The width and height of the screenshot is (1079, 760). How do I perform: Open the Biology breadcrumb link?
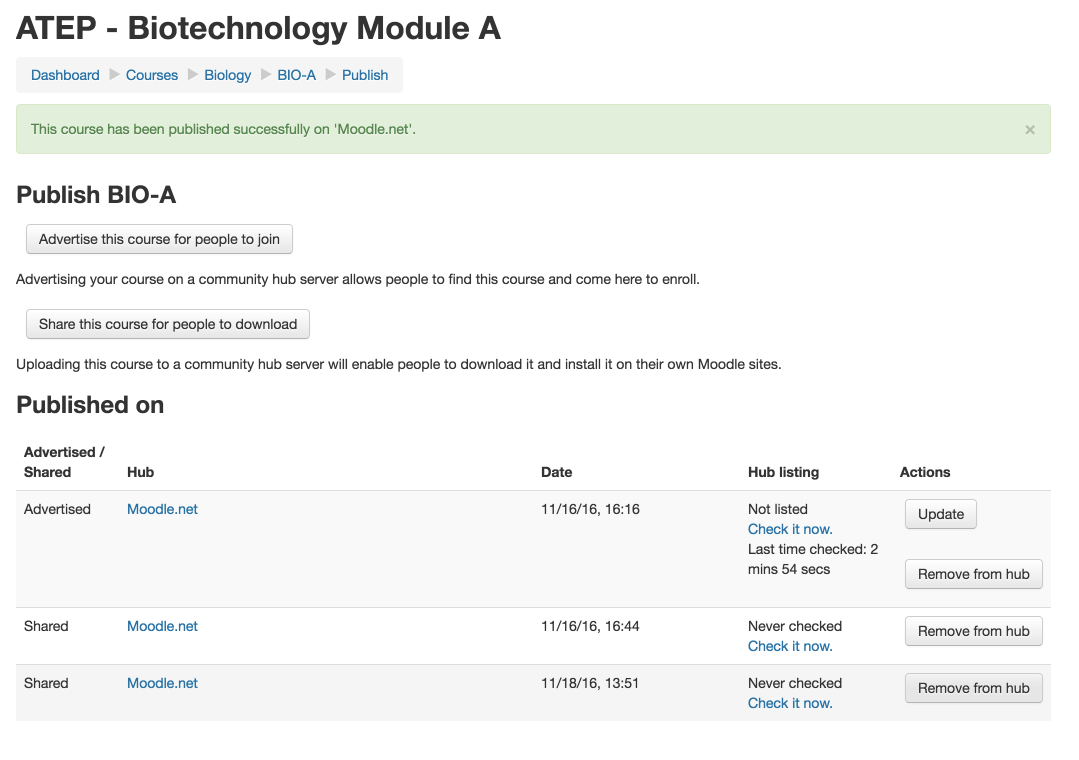pyautogui.click(x=228, y=75)
